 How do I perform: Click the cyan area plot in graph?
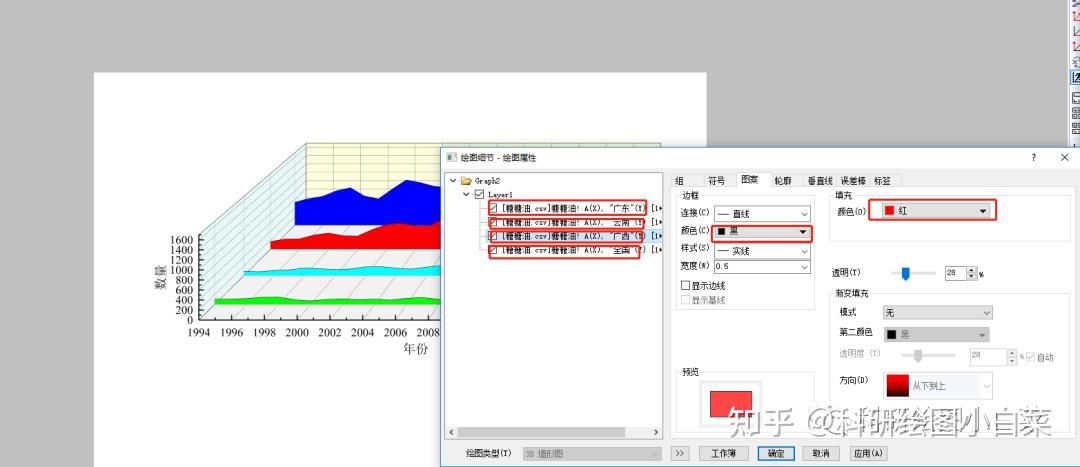(344, 271)
